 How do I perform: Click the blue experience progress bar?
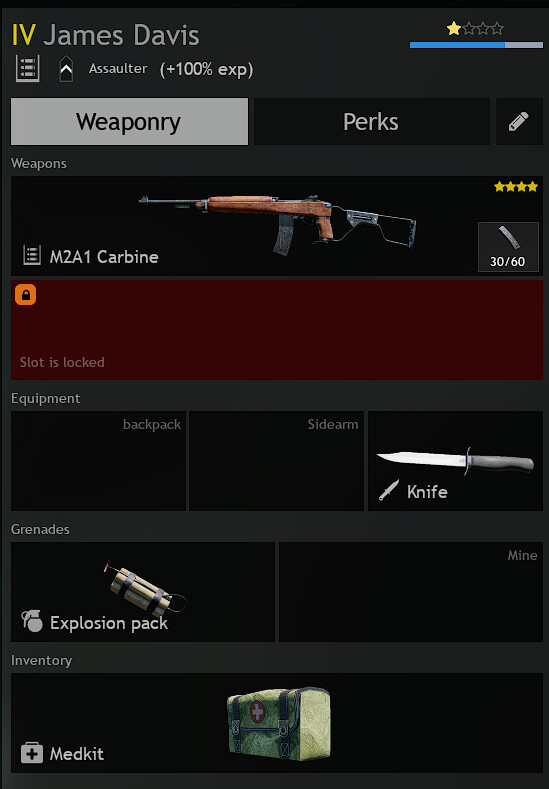pos(476,45)
